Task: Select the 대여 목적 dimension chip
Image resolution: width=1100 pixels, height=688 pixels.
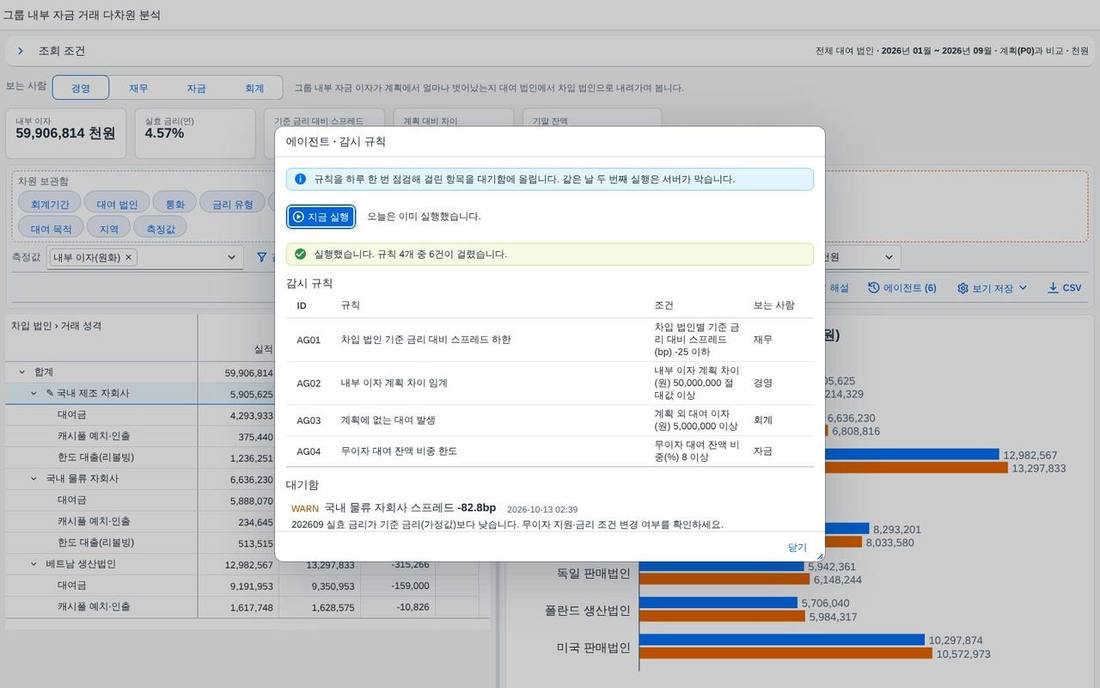Action: (51, 229)
